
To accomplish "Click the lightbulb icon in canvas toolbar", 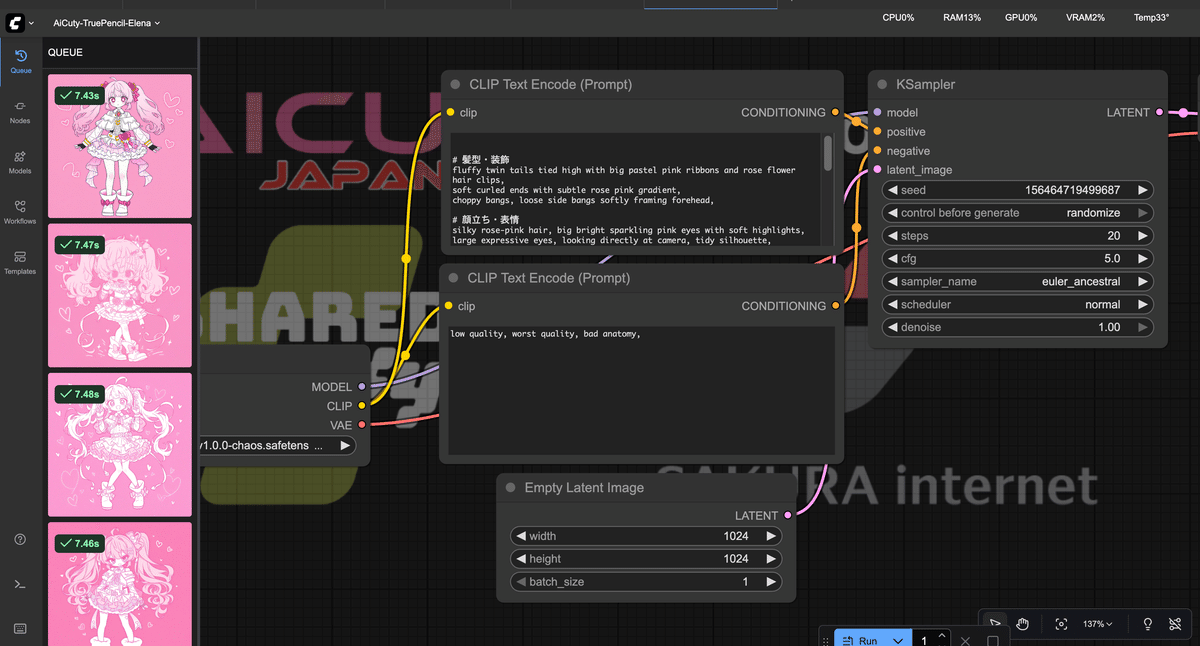I will tap(1147, 624).
